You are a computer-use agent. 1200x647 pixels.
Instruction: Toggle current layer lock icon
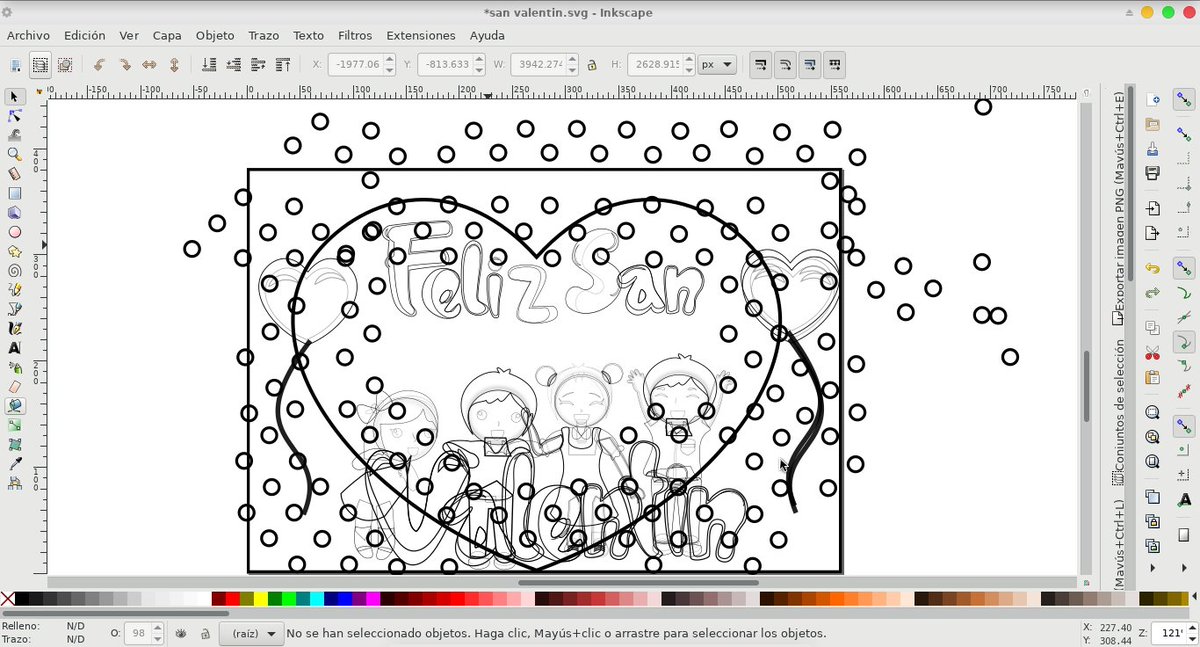click(205, 633)
